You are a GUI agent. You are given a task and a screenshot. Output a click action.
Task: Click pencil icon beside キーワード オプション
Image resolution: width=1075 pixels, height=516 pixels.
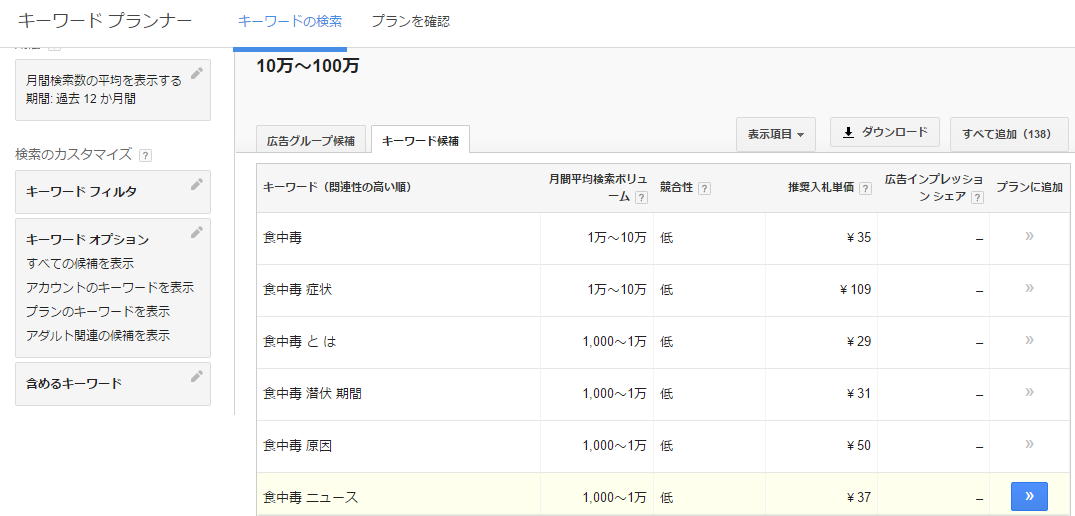point(197,232)
